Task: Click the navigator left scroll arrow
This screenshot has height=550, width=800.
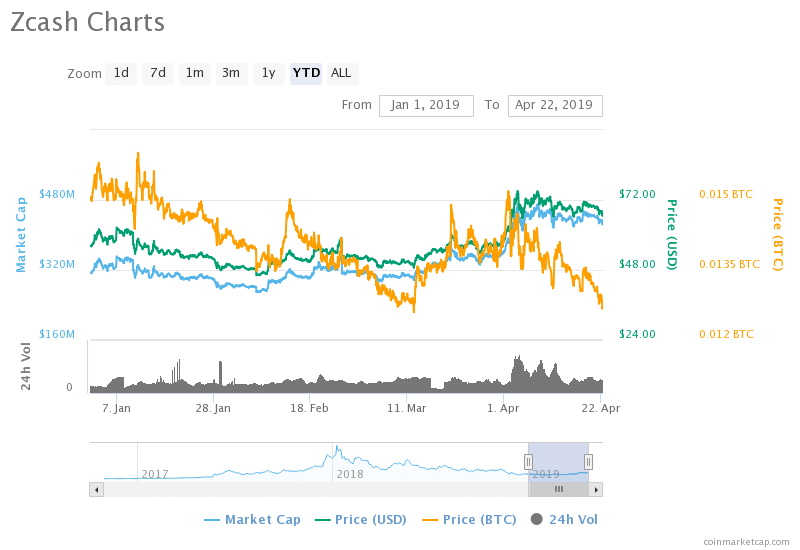Action: [96, 490]
